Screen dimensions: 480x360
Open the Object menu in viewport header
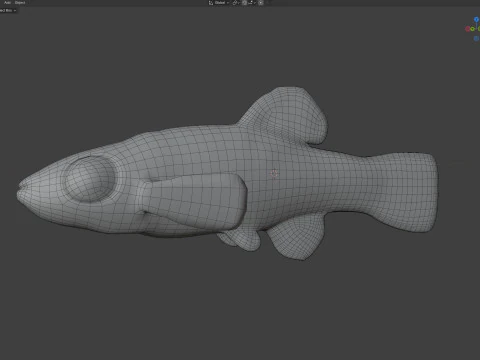click(20, 2)
